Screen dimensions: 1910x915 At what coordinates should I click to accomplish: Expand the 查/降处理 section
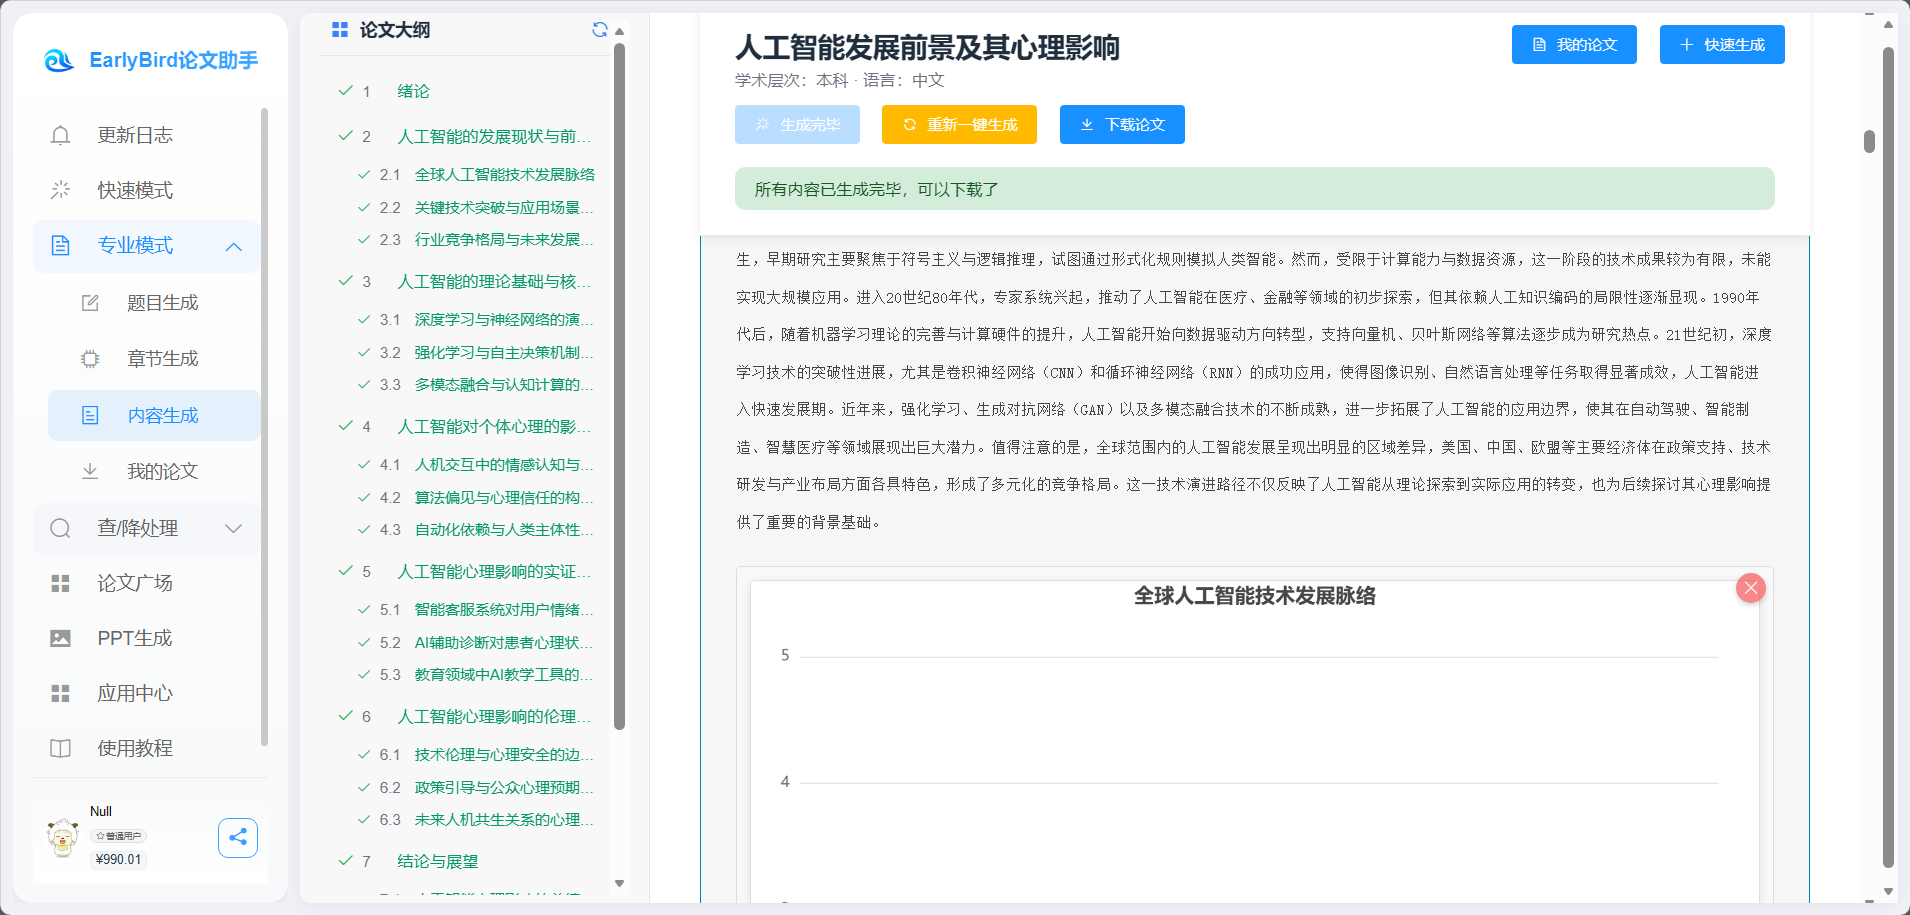[x=234, y=528]
